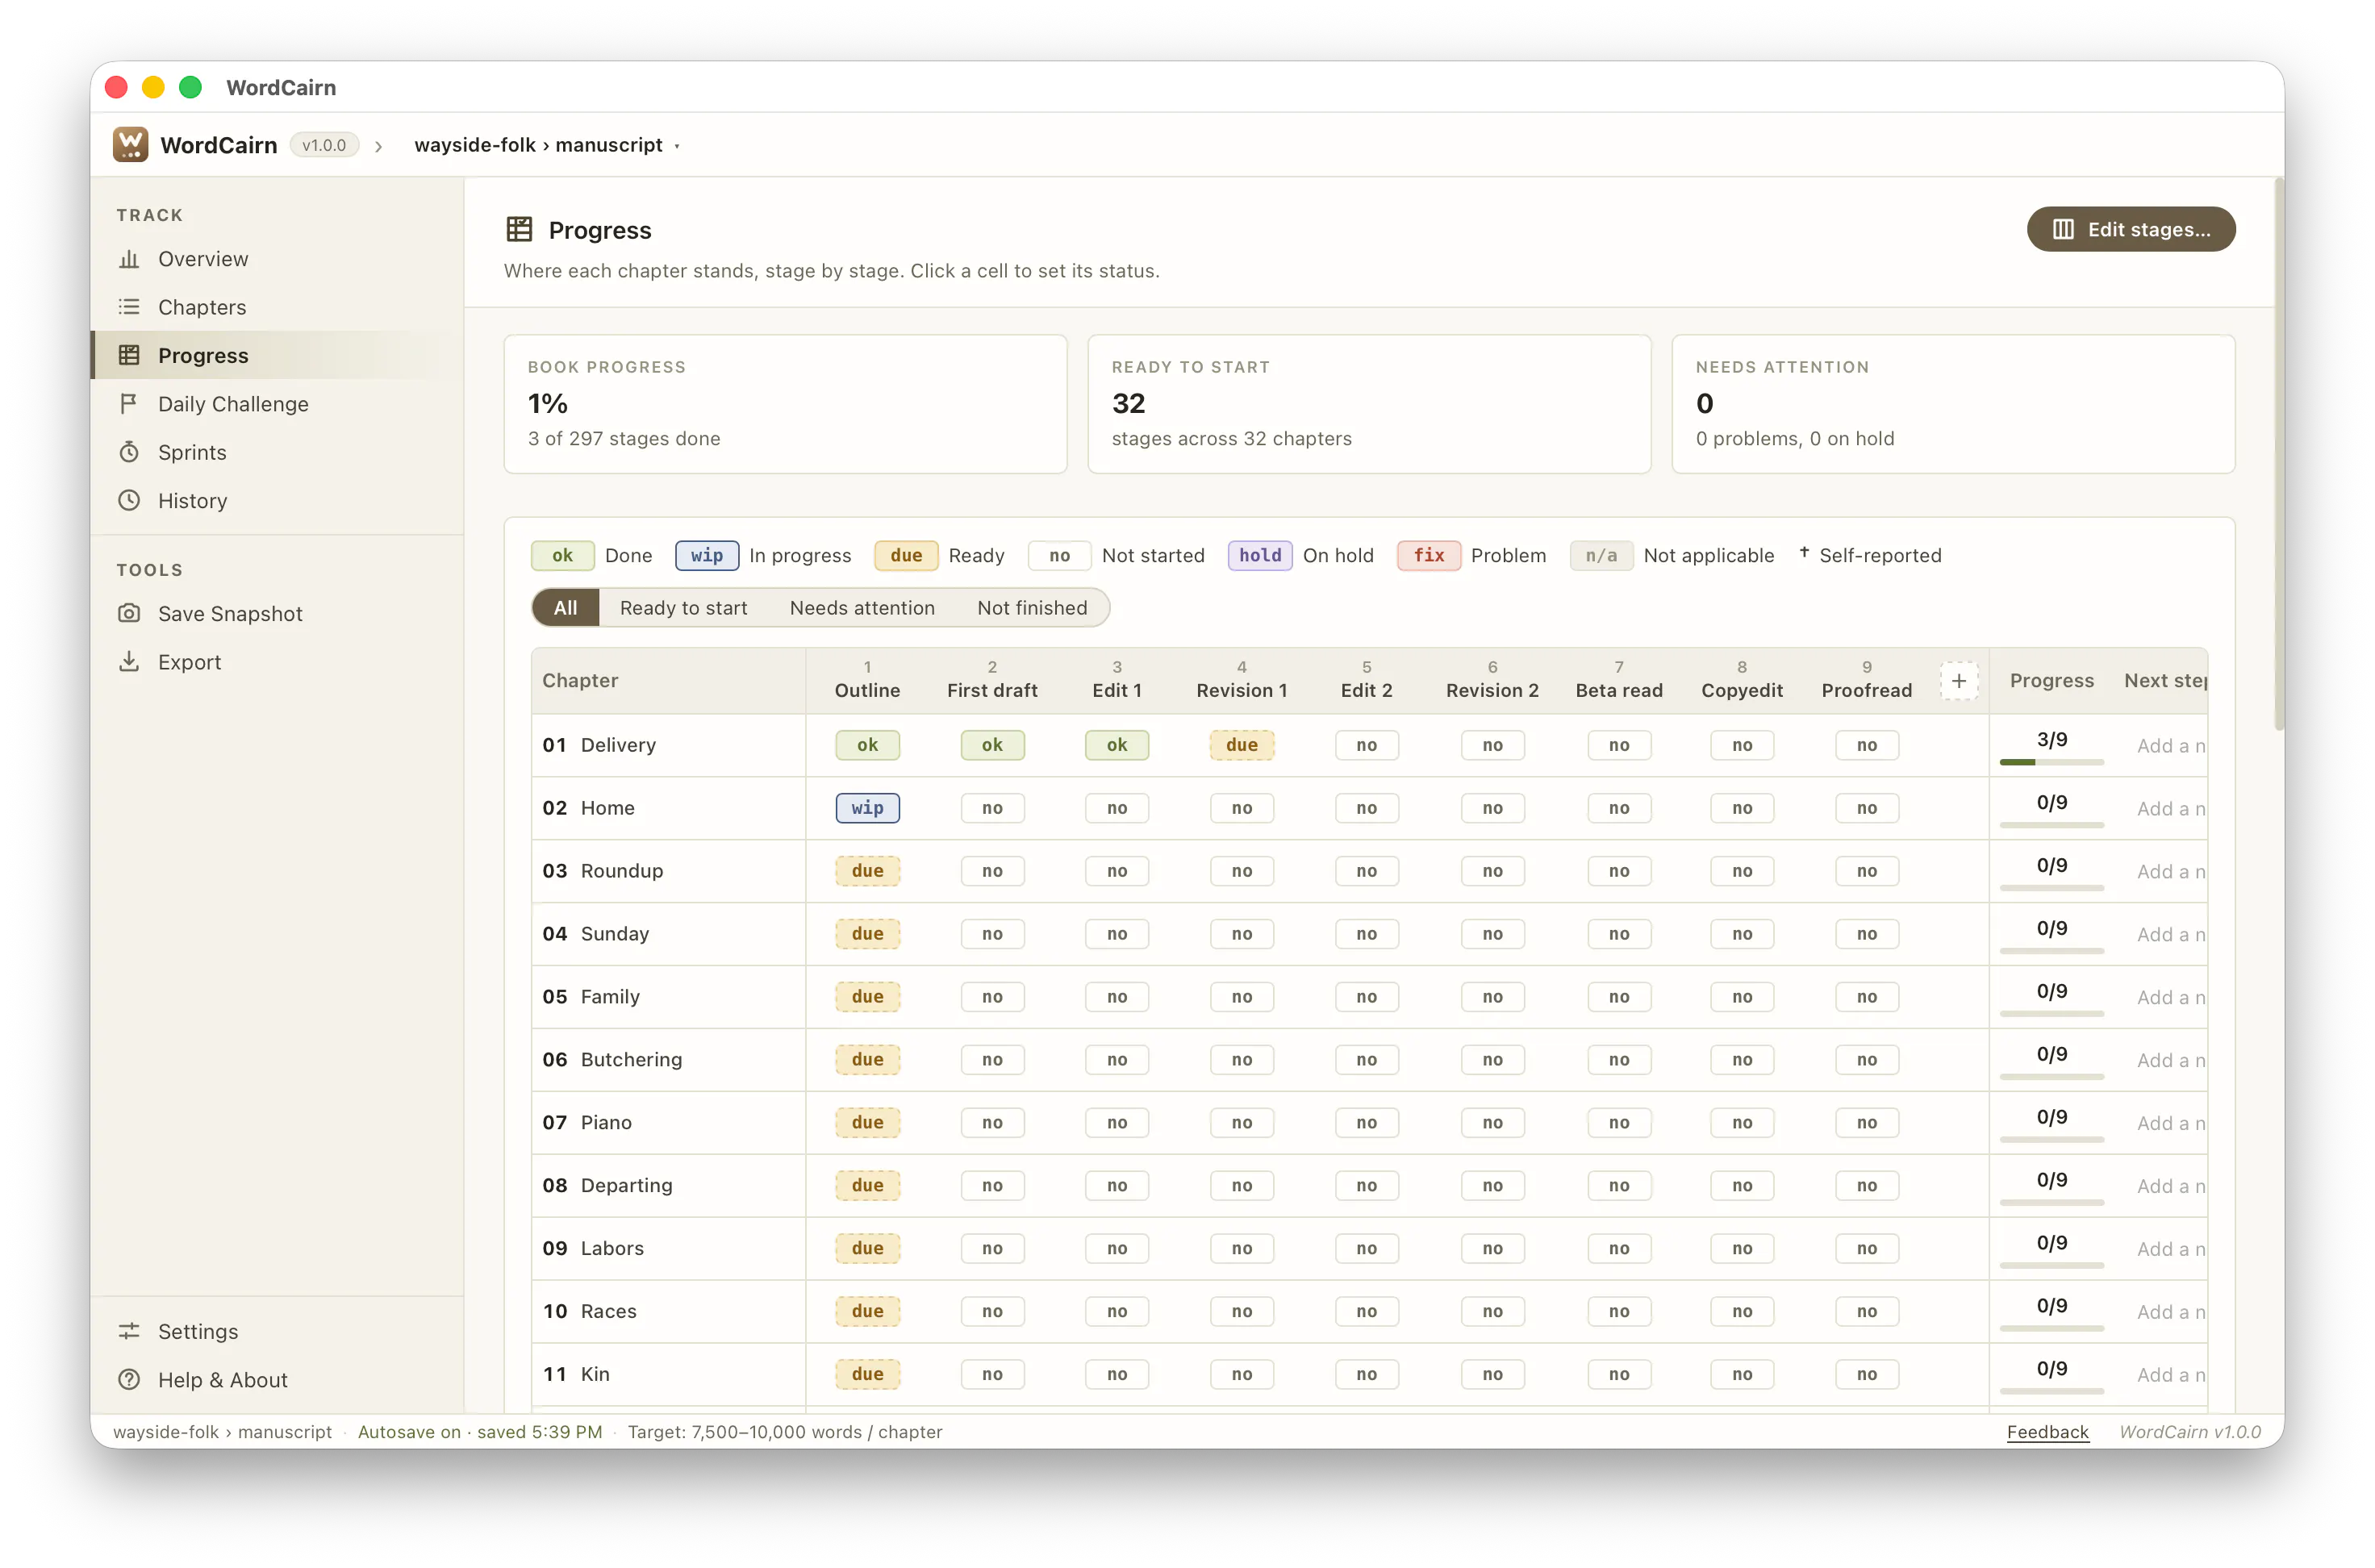Switch to Not finished filter
The image size is (2375, 1568).
[x=1032, y=608]
